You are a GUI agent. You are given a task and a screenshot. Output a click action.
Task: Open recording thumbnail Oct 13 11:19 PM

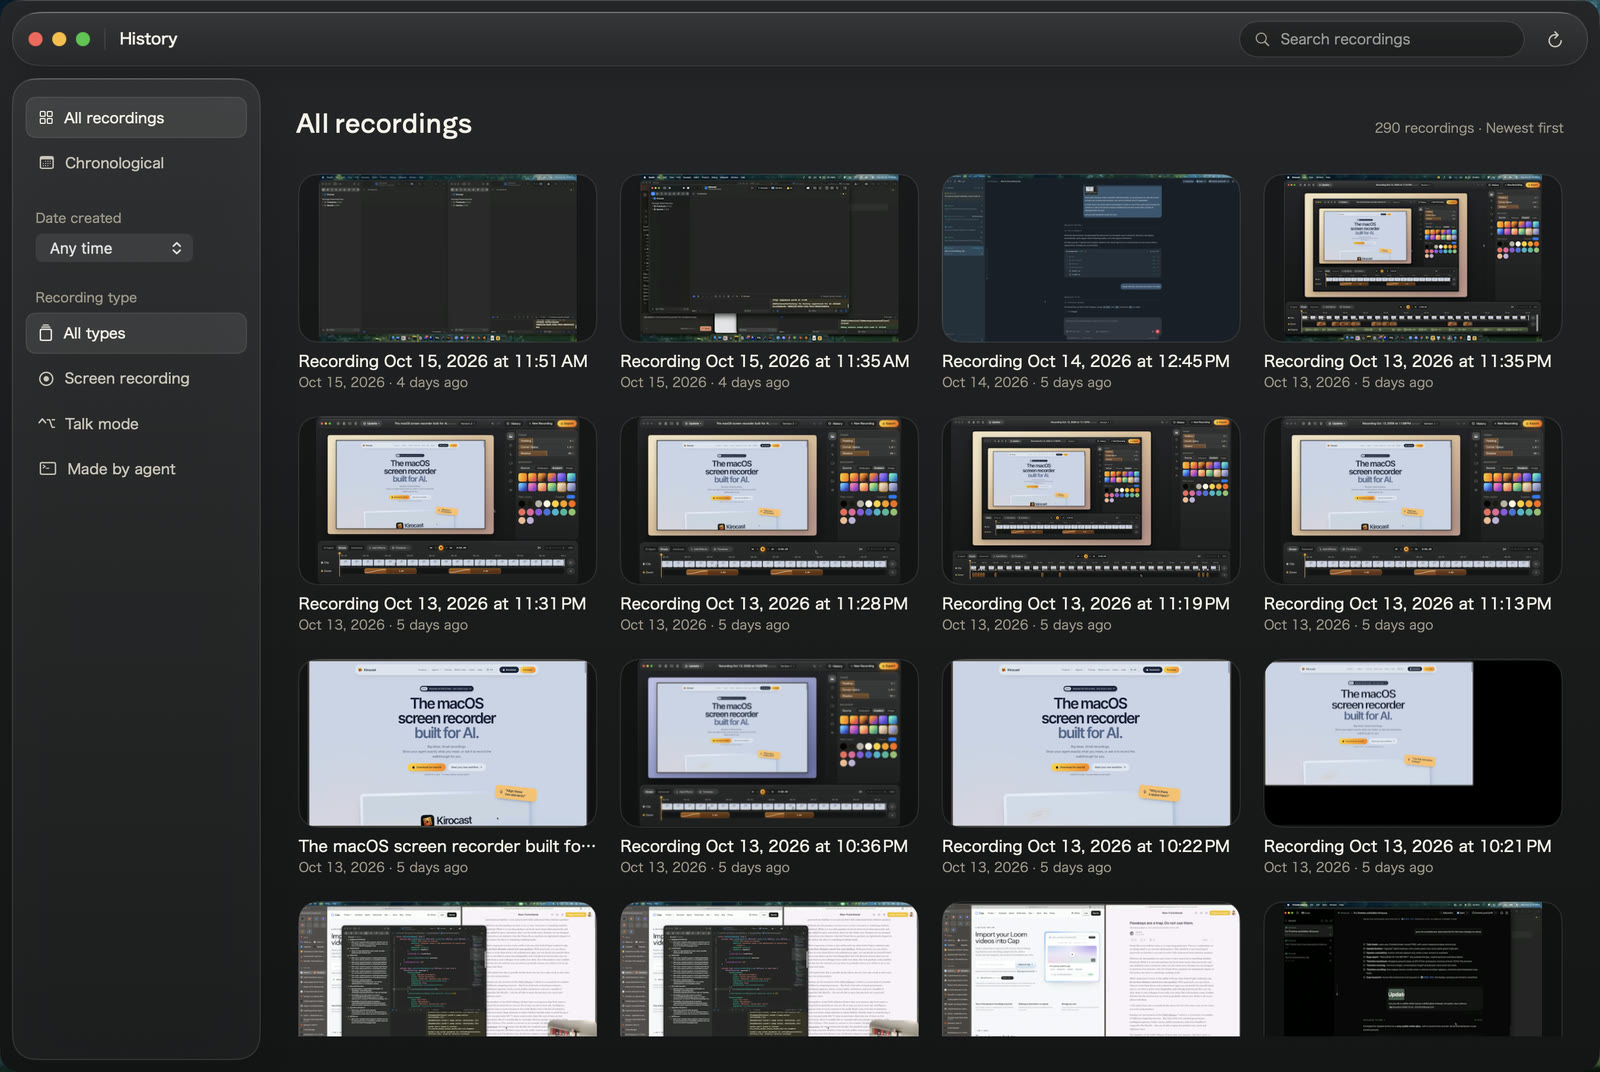[1091, 501]
